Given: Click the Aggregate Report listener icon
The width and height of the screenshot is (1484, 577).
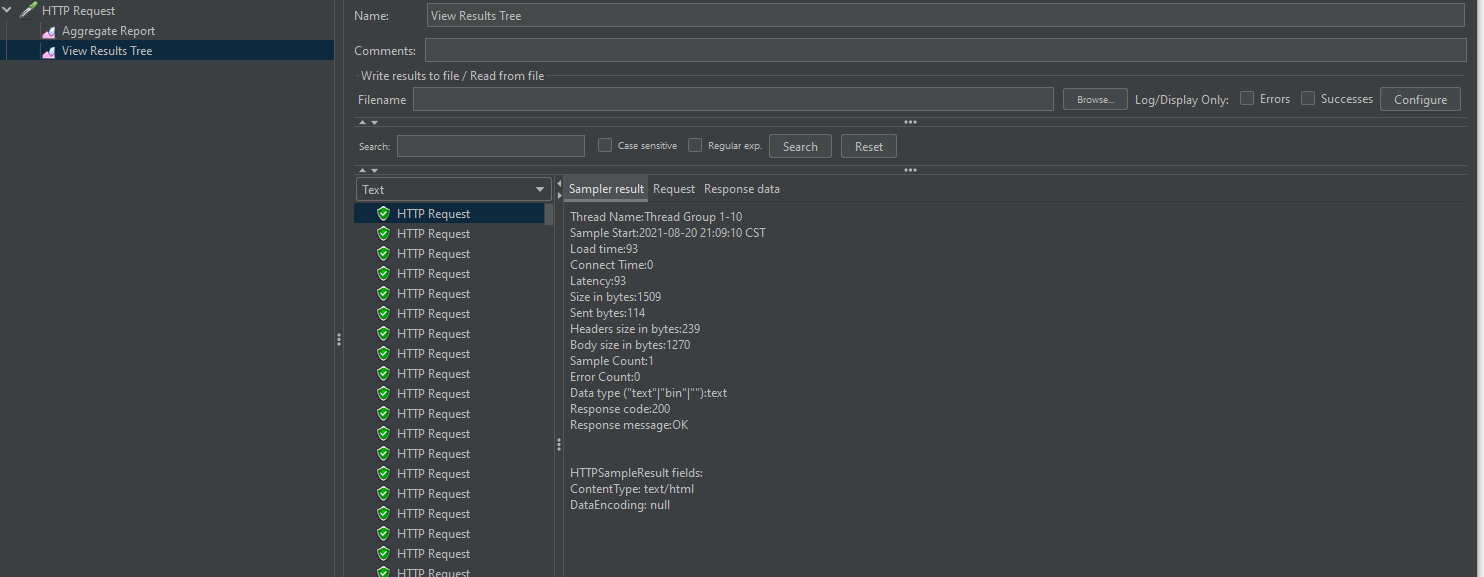Looking at the screenshot, I should pyautogui.click(x=48, y=31).
